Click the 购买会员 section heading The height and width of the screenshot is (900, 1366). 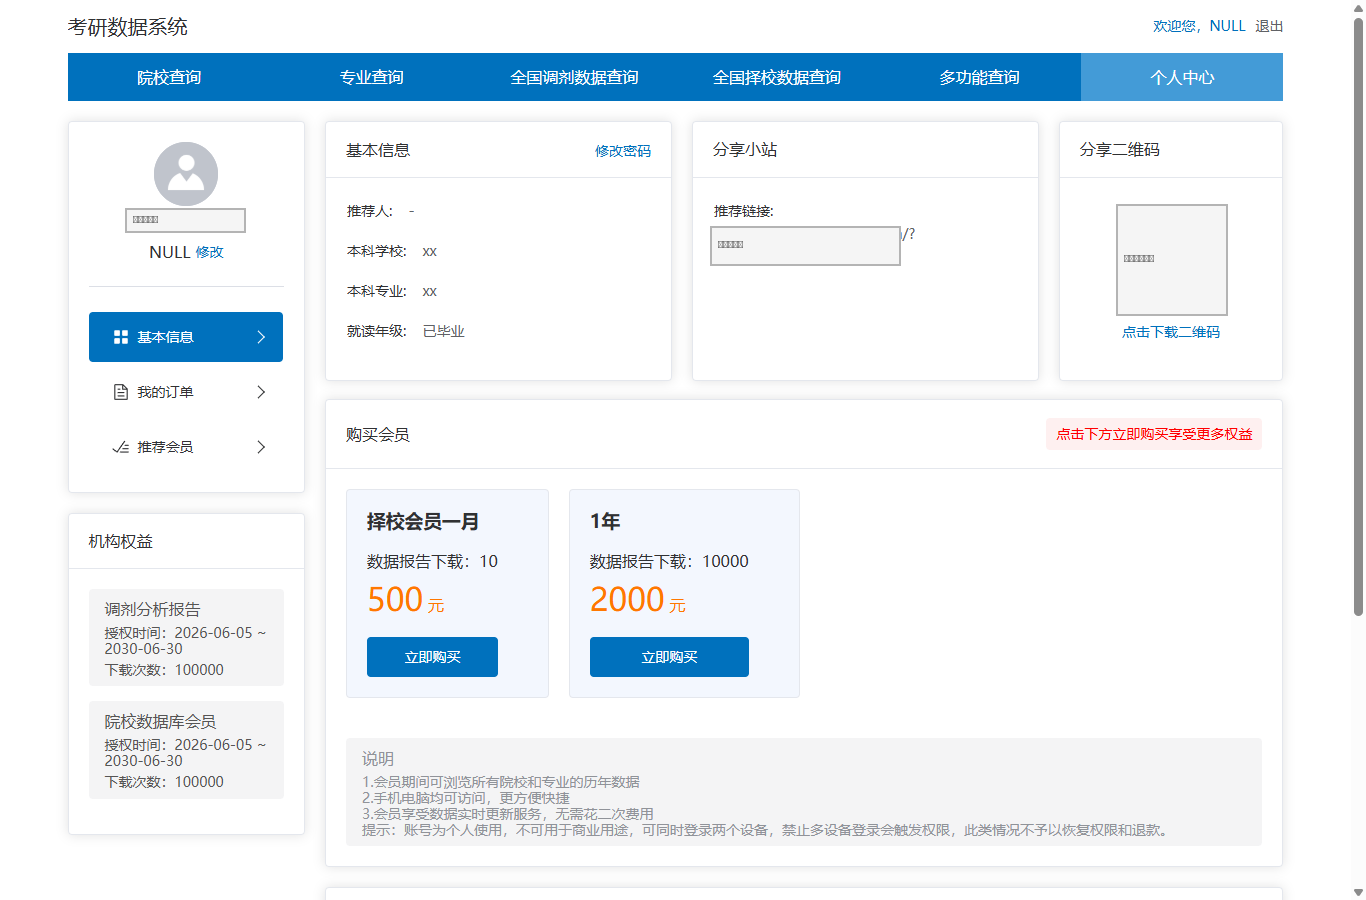click(x=378, y=434)
